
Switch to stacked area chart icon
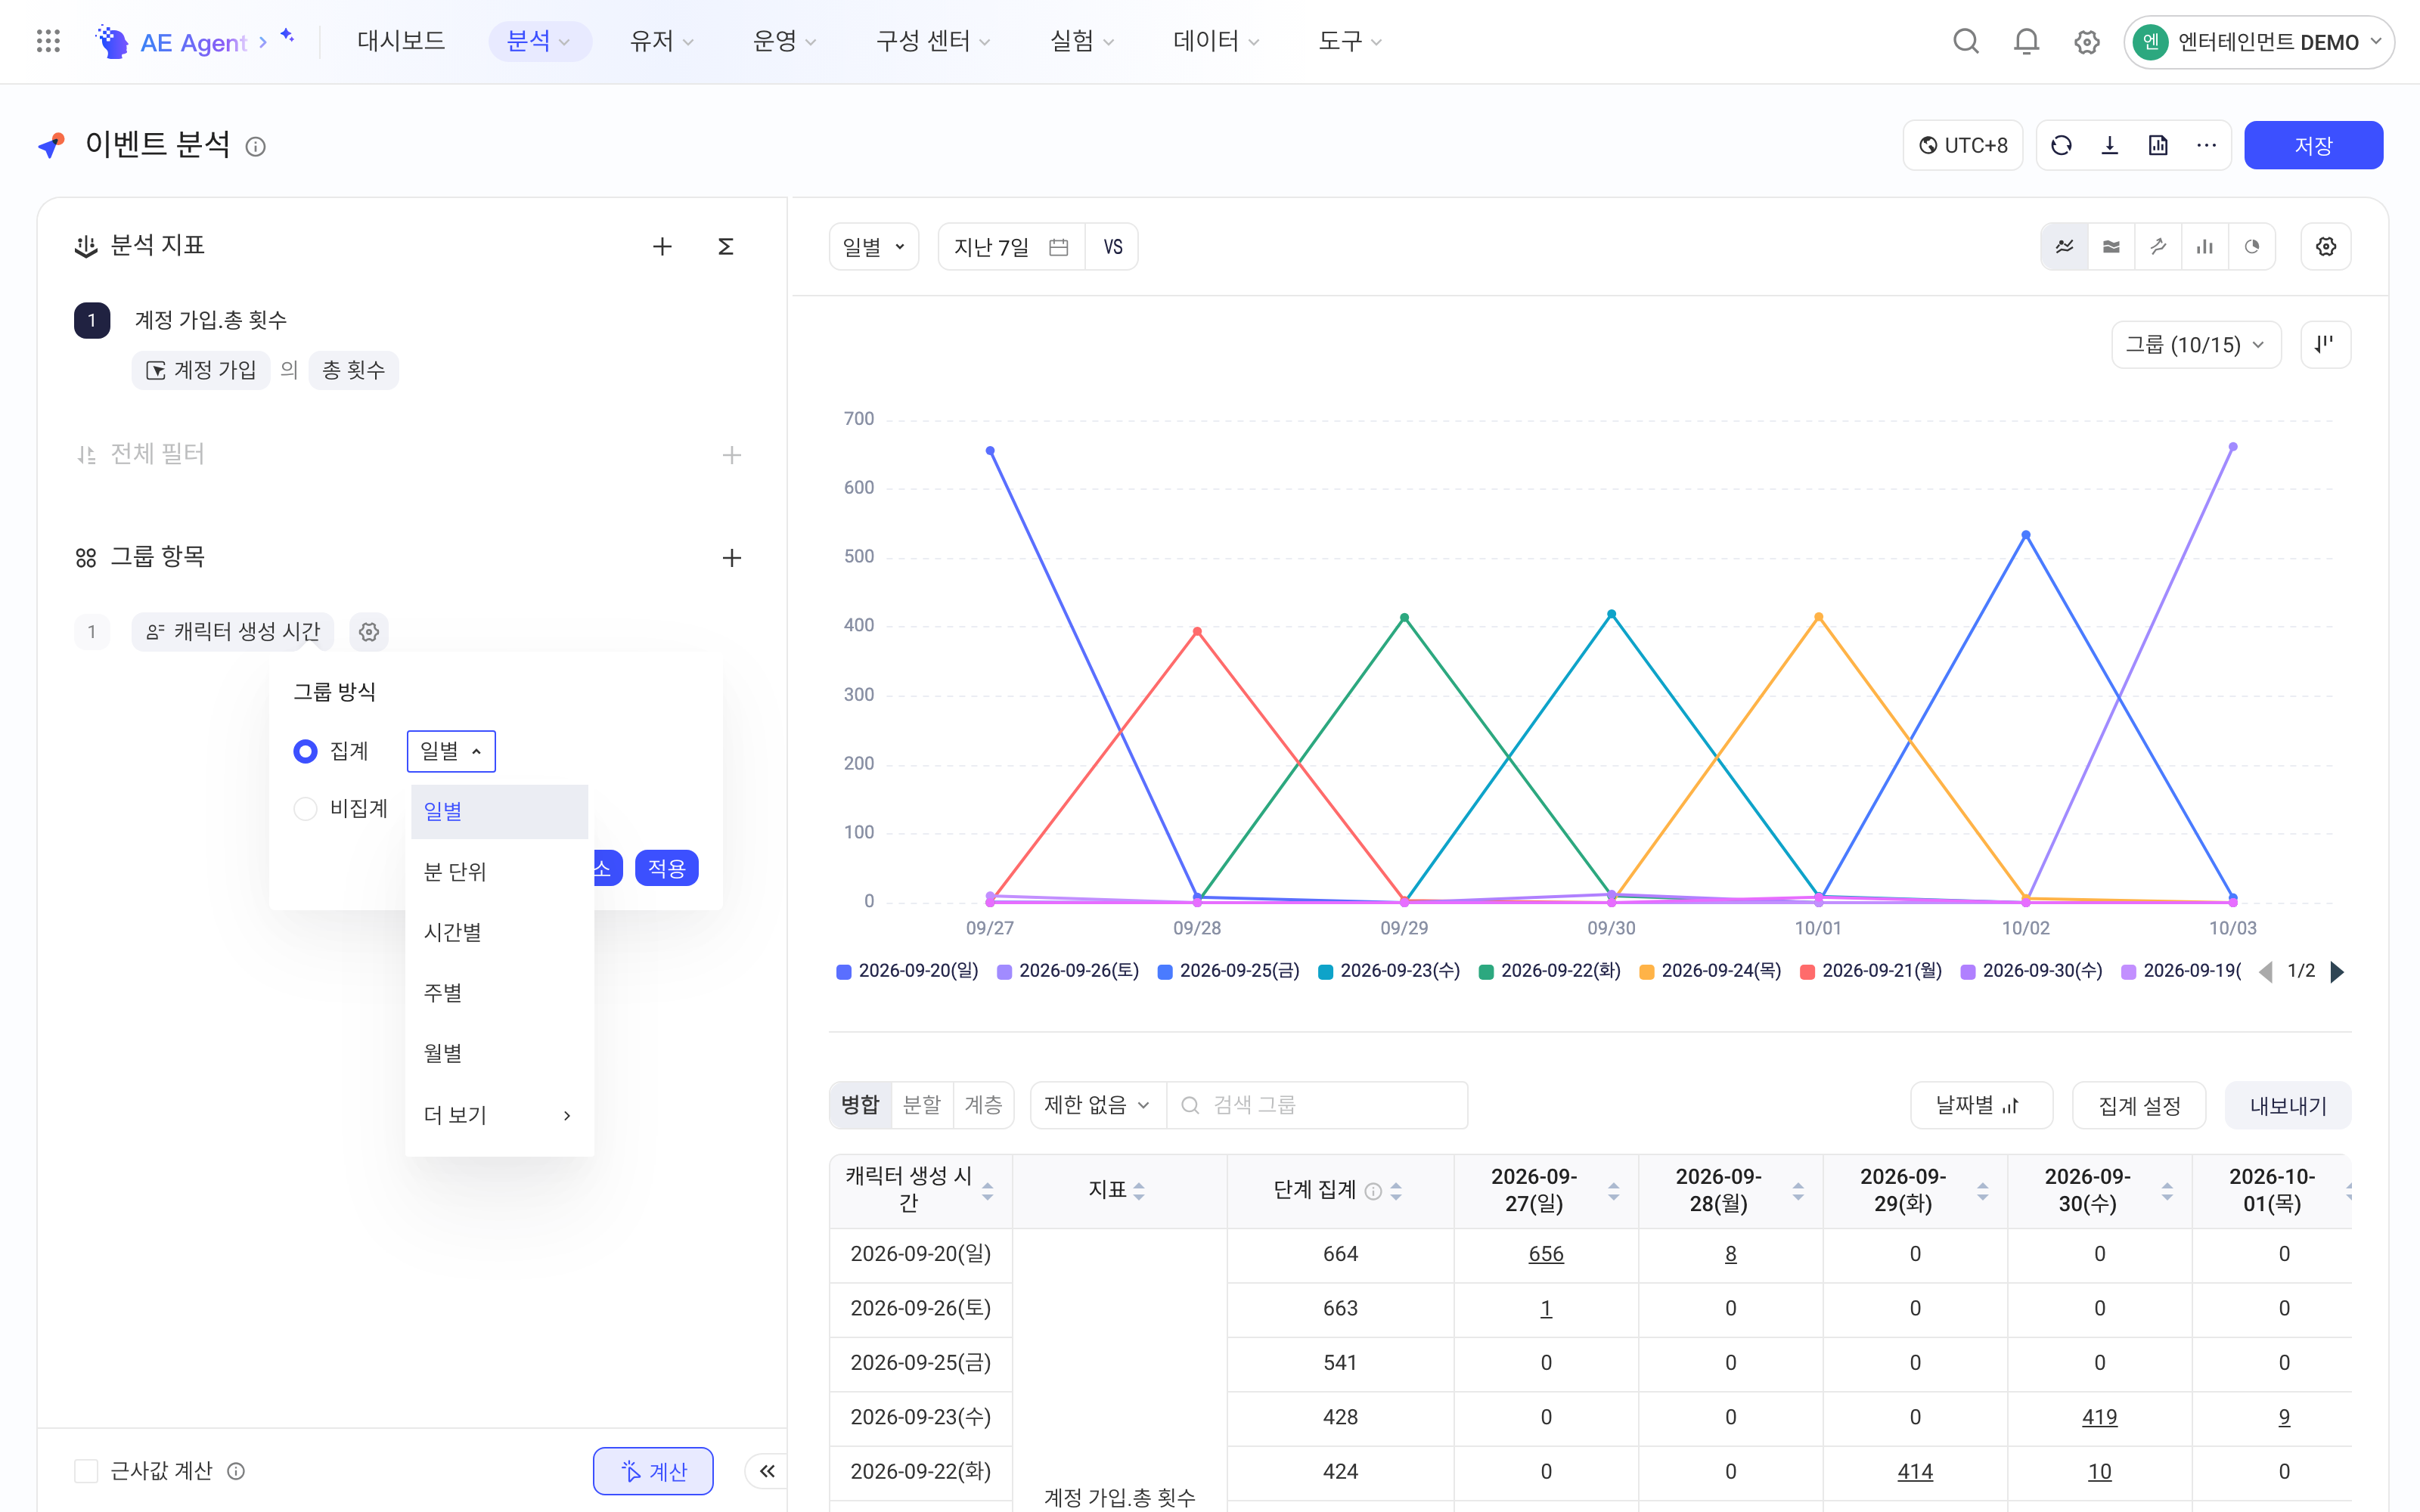pos(2111,246)
